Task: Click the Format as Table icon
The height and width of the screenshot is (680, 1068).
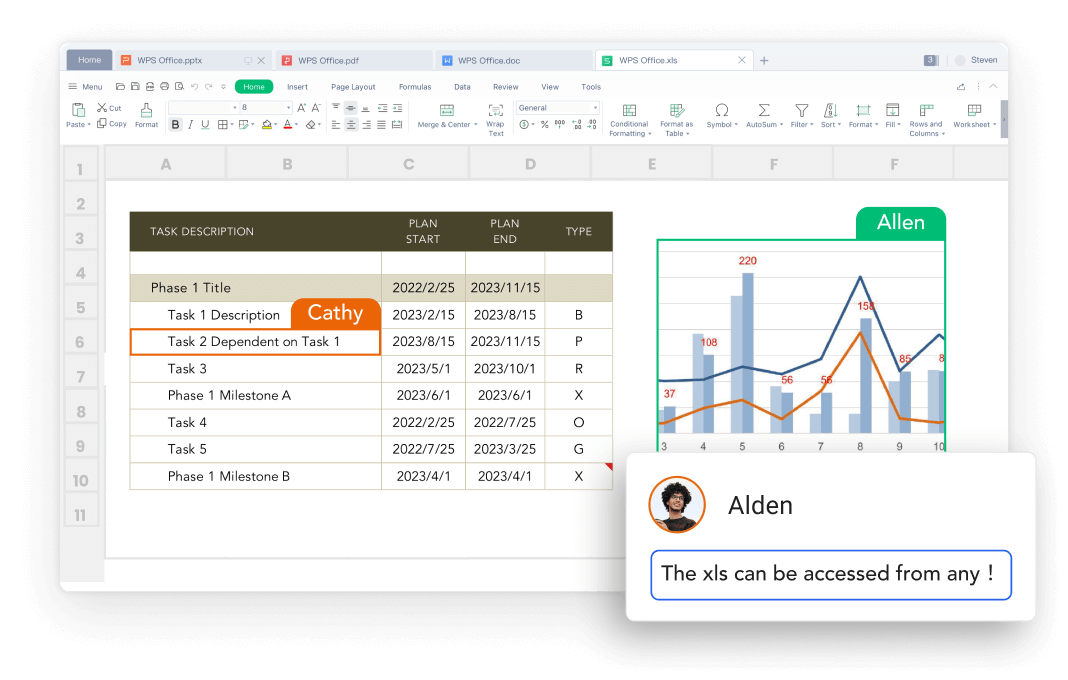Action: (677, 110)
